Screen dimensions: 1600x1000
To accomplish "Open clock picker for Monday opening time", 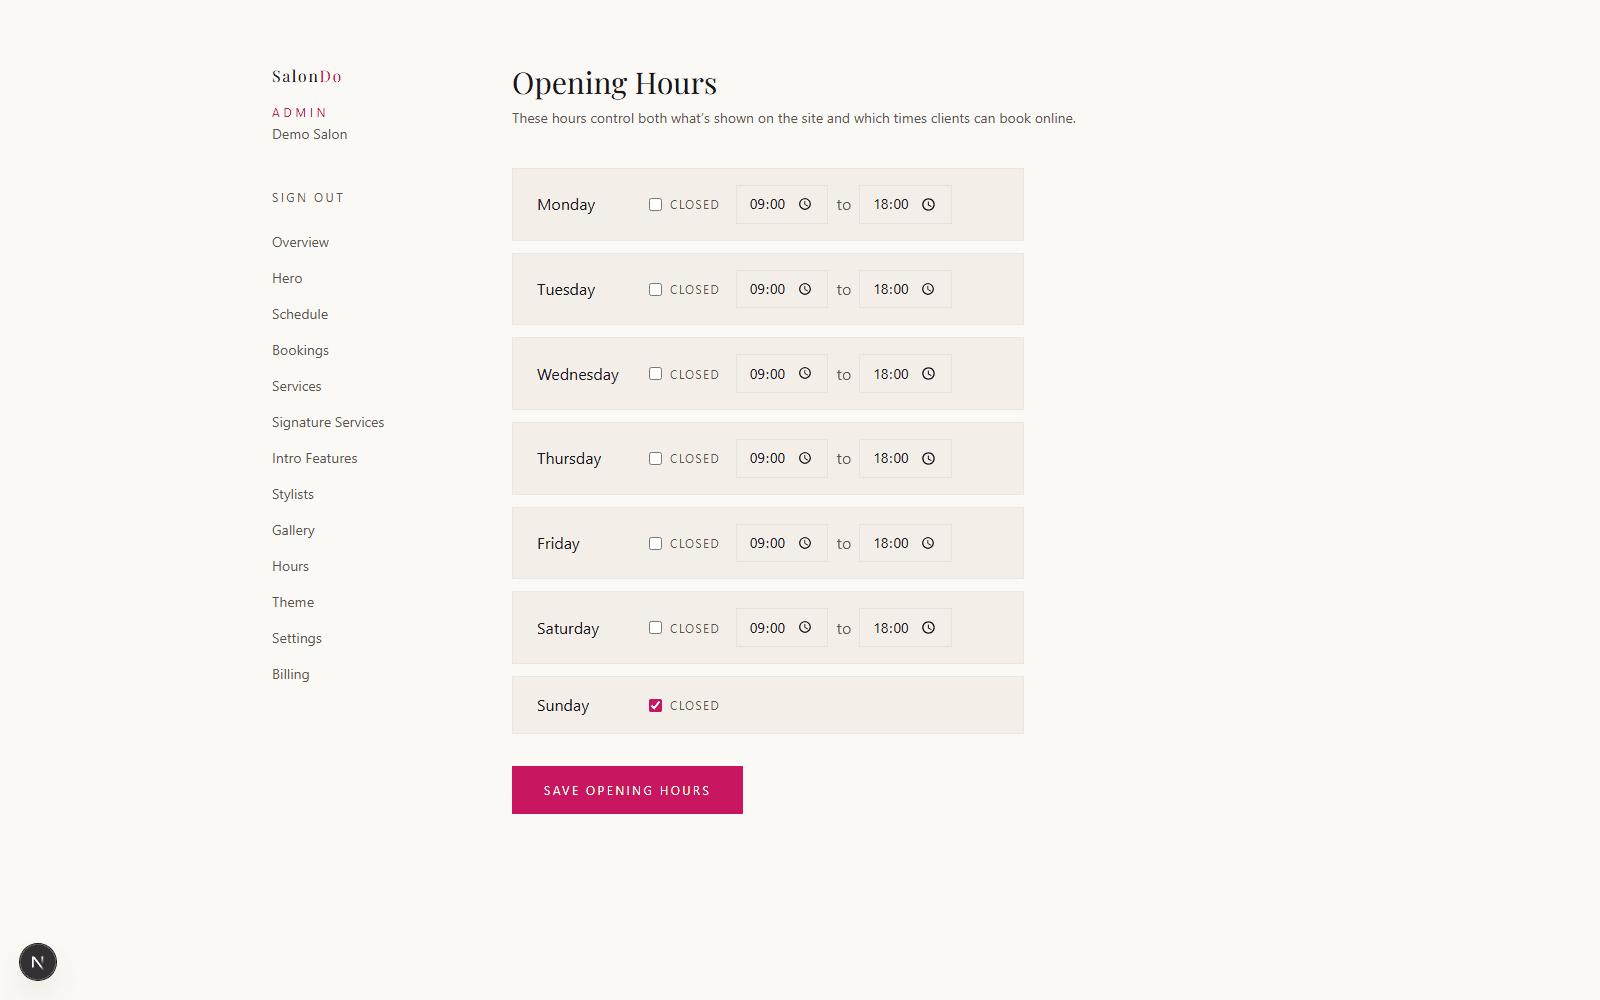I will pyautogui.click(x=805, y=204).
